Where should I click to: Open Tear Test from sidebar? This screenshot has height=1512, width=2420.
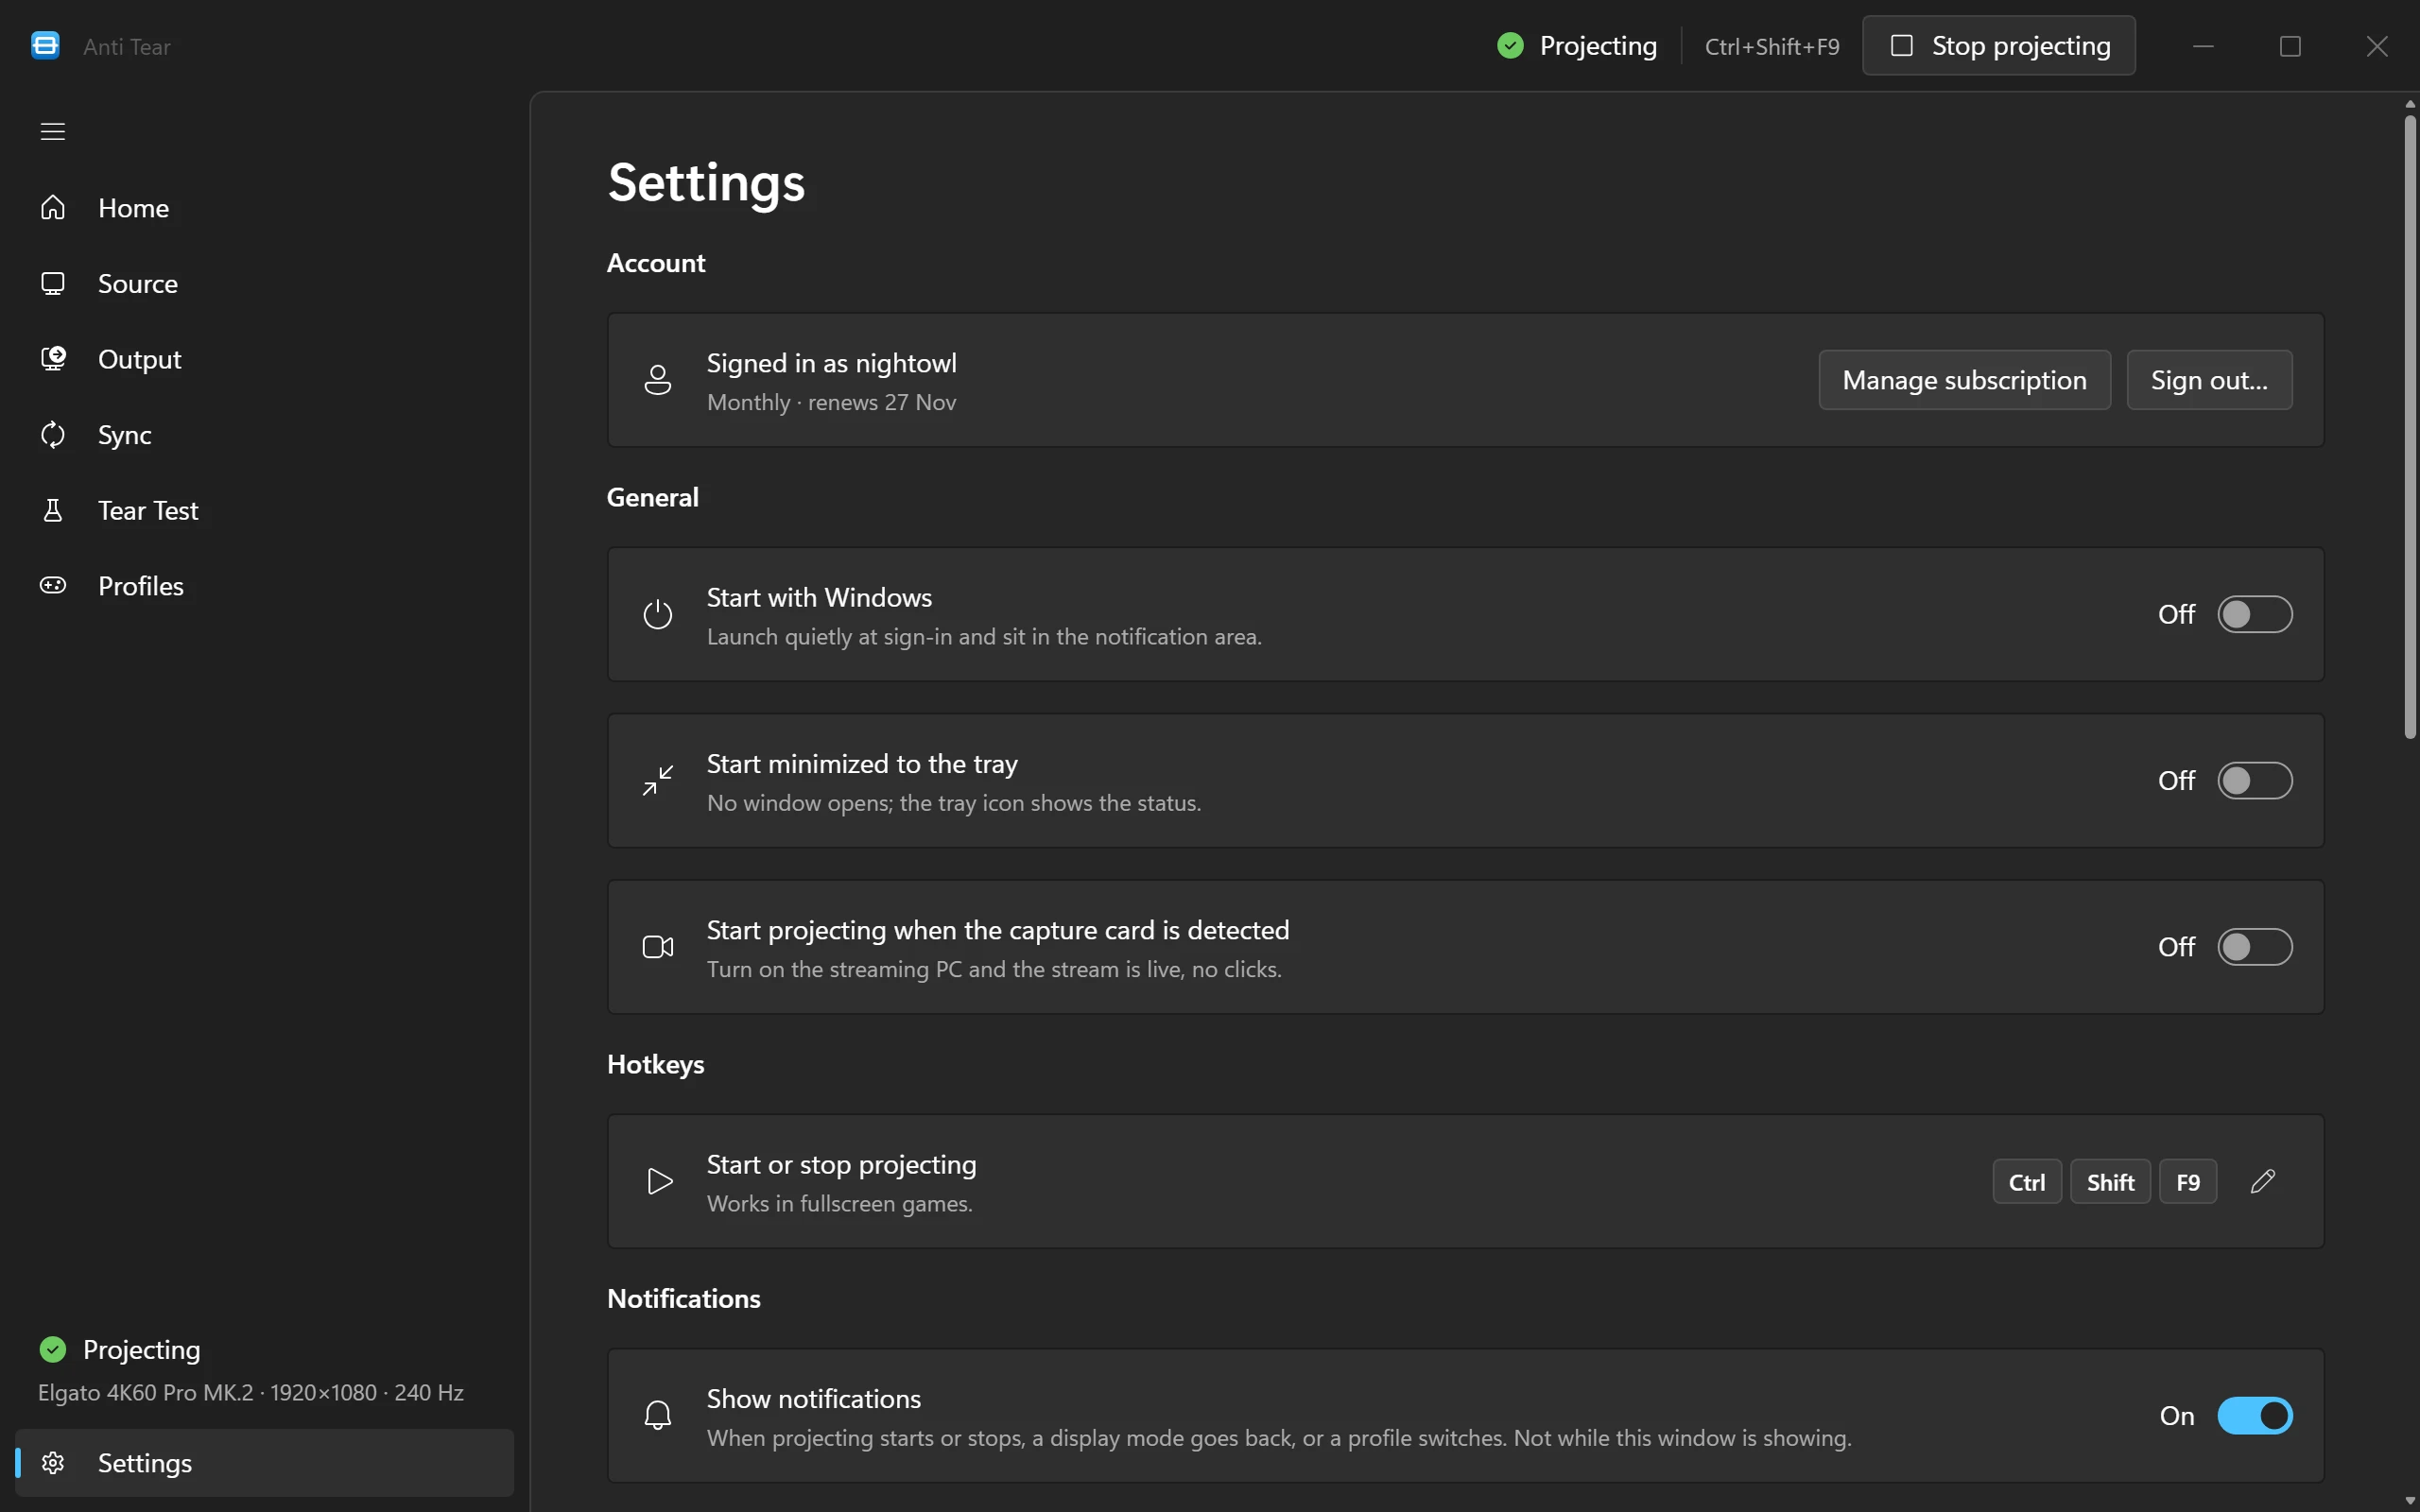[x=265, y=510]
